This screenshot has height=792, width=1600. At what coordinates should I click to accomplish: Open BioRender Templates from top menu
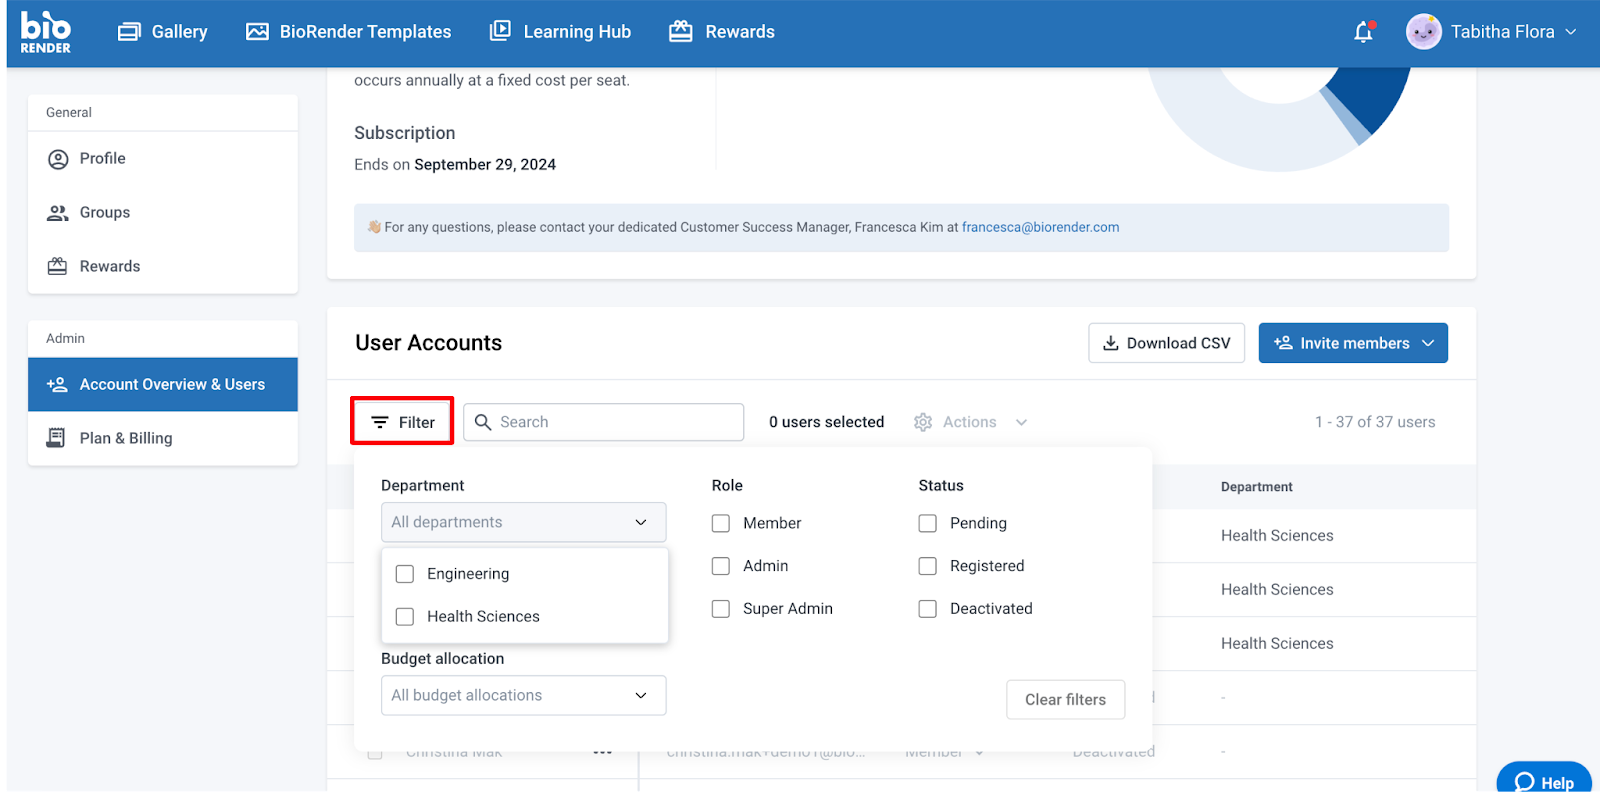point(349,32)
